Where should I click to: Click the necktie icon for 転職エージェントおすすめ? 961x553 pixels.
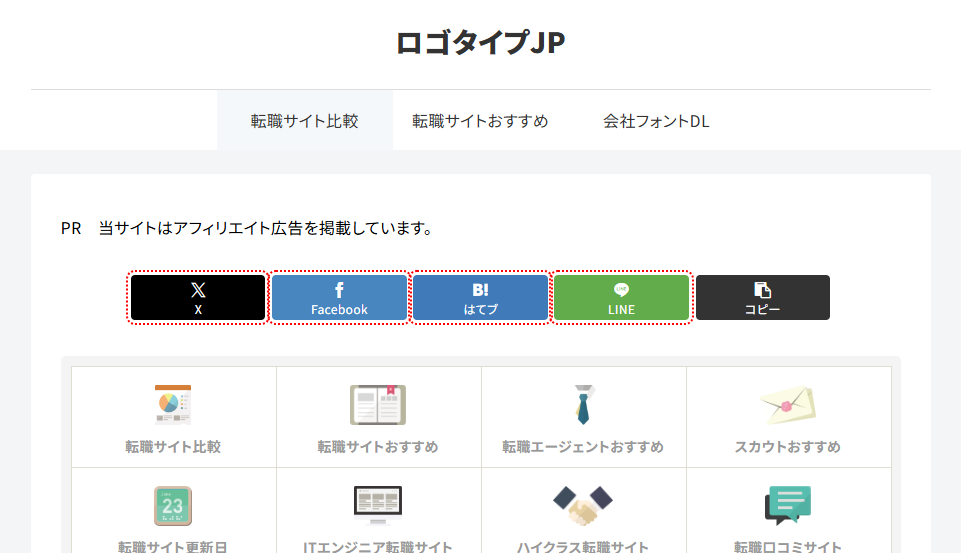[x=583, y=405]
